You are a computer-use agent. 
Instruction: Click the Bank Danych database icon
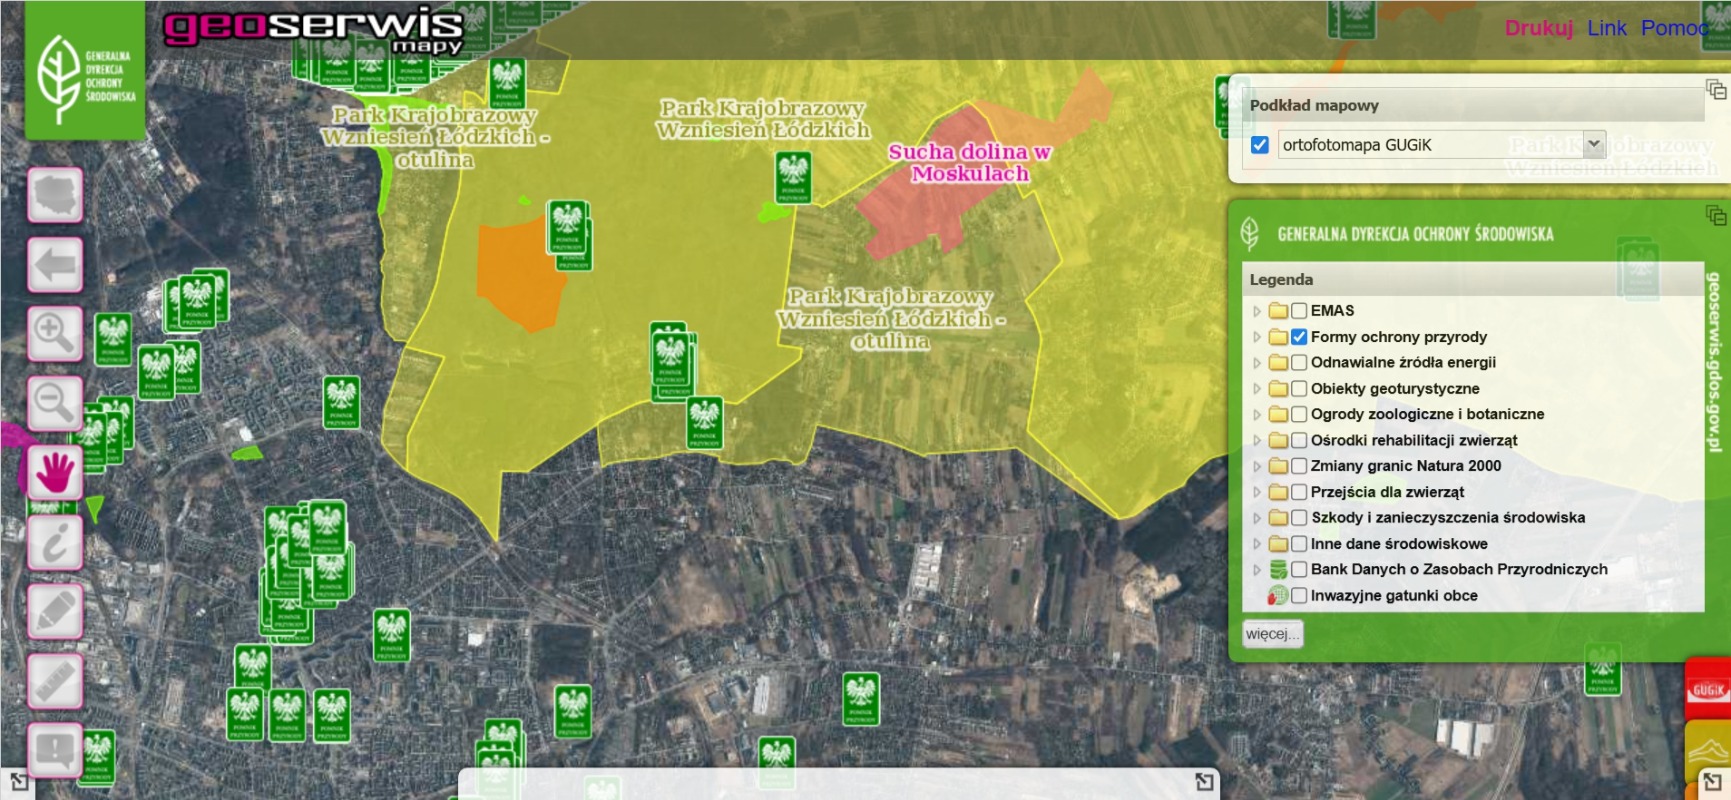click(1278, 570)
